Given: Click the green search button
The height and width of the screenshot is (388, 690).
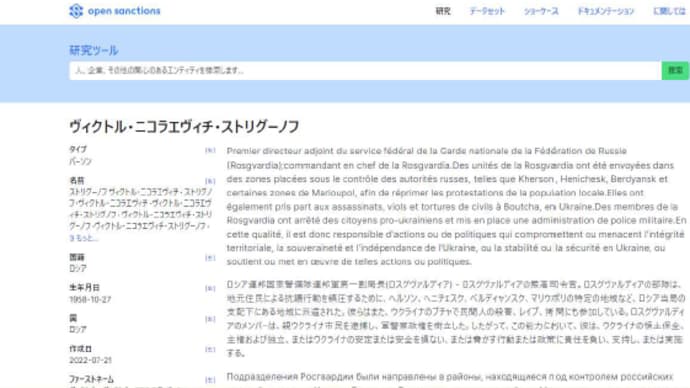Looking at the screenshot, I should (x=675, y=70).
